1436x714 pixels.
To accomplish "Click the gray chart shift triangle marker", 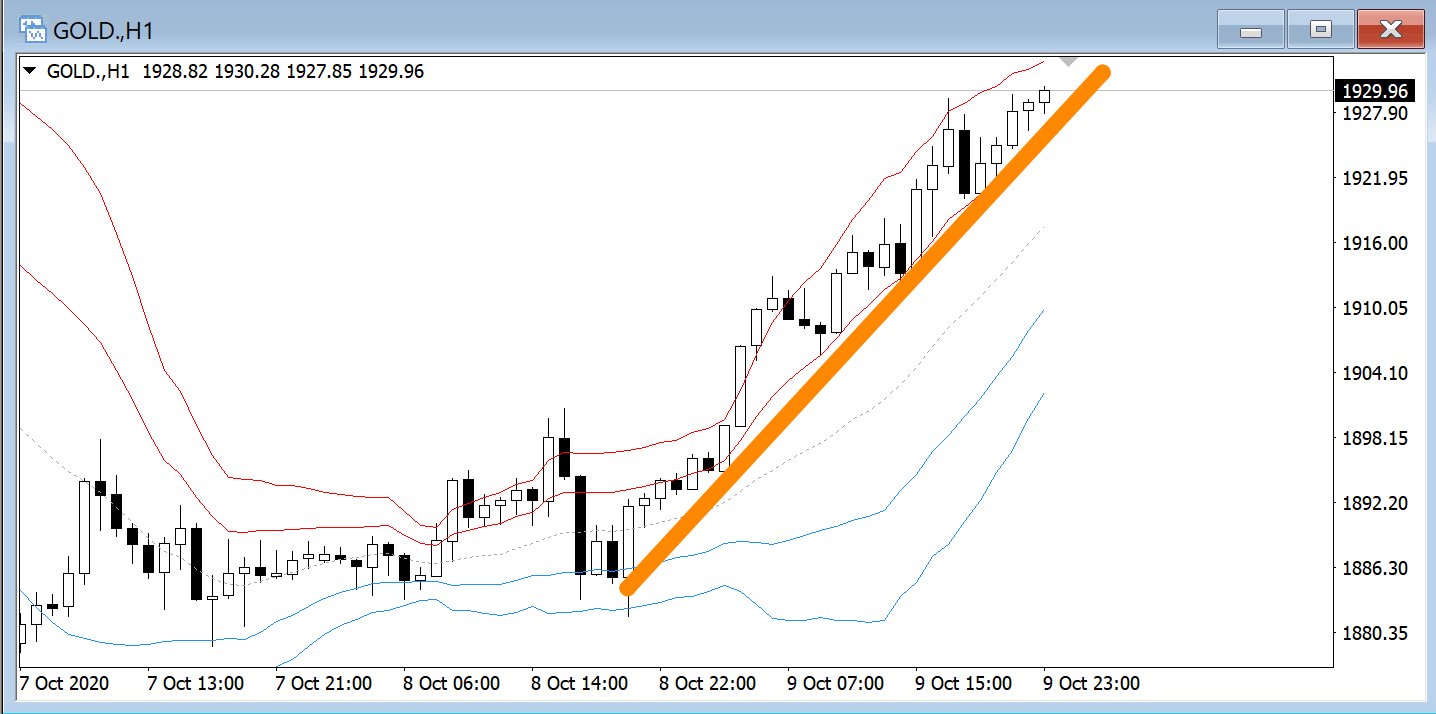I will (1068, 61).
